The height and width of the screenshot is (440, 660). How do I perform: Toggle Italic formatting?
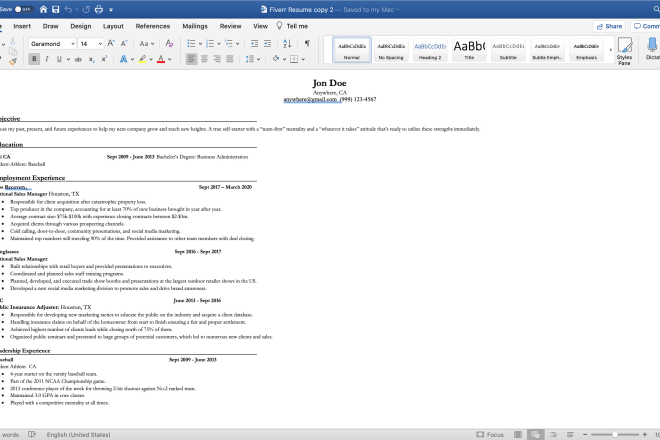(47, 59)
